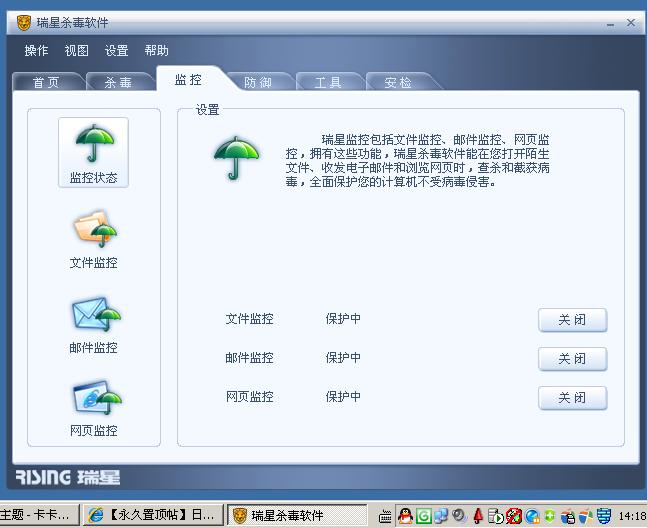Click the green shield plus tray icon
Viewport: 647px width, 528px height.
click(550, 516)
